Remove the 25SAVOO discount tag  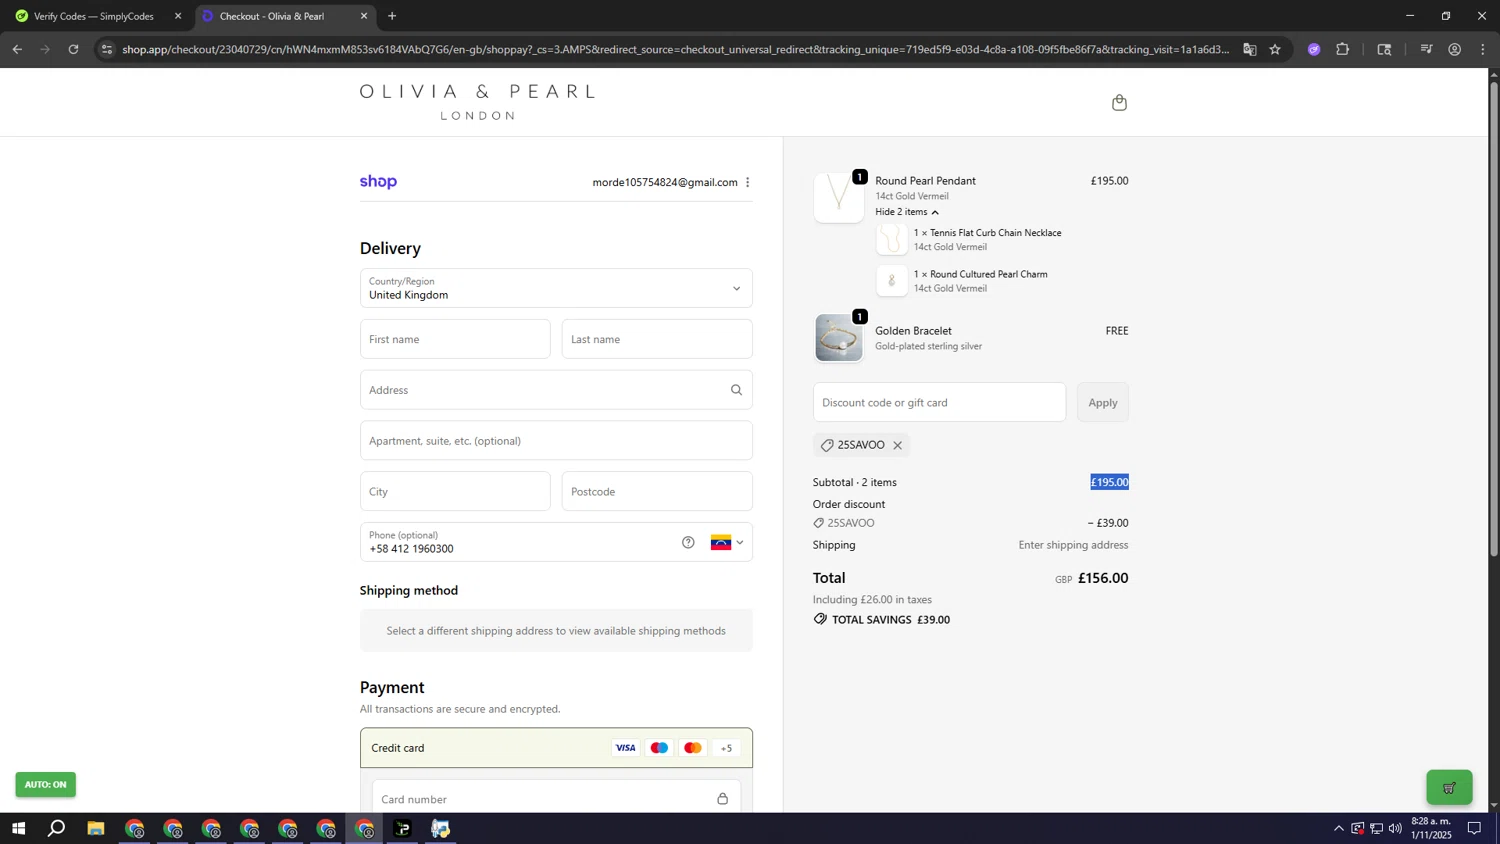[x=897, y=446]
